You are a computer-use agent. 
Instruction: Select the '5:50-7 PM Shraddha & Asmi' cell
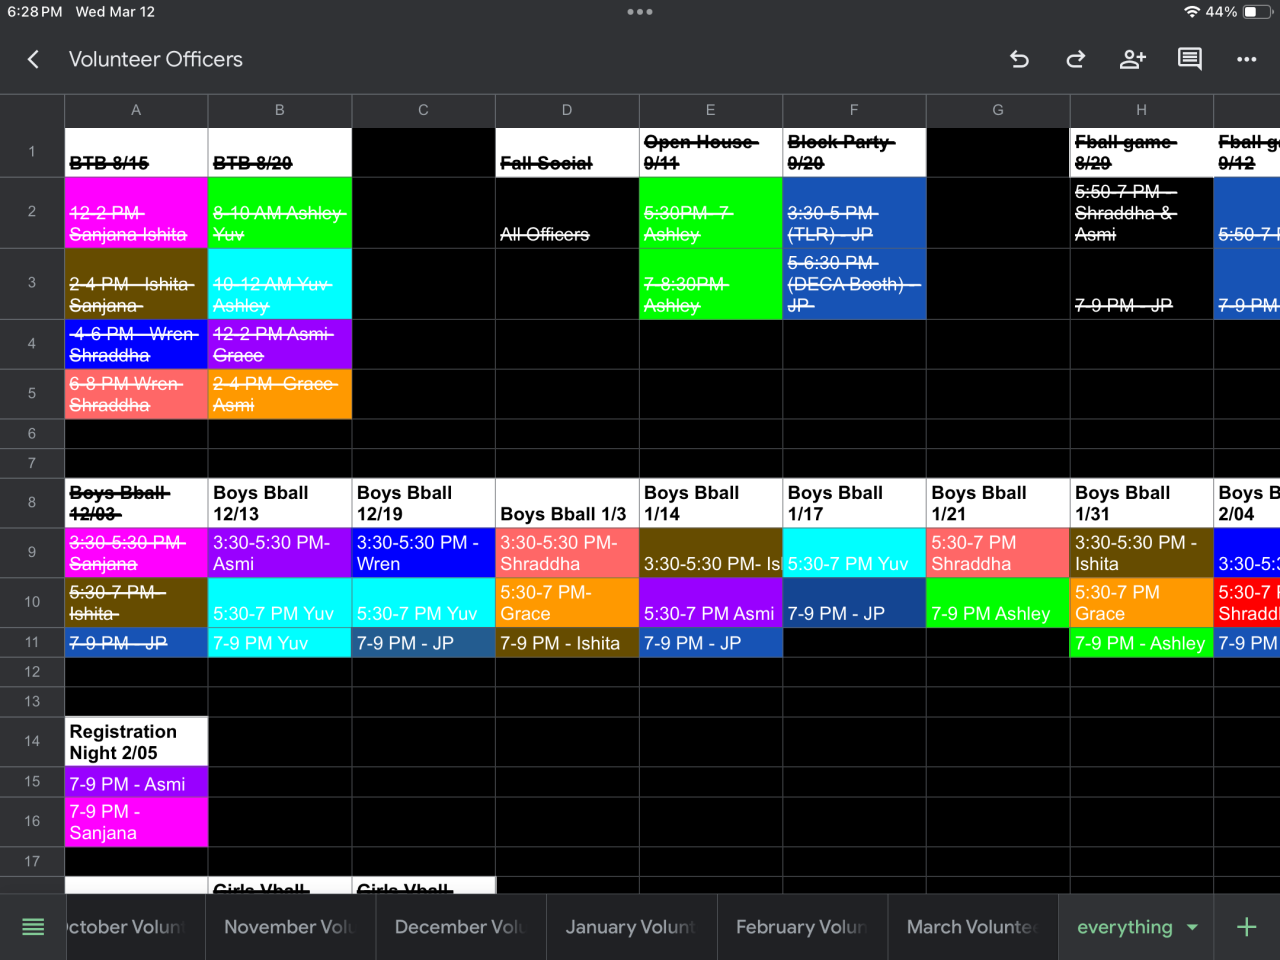(1141, 213)
